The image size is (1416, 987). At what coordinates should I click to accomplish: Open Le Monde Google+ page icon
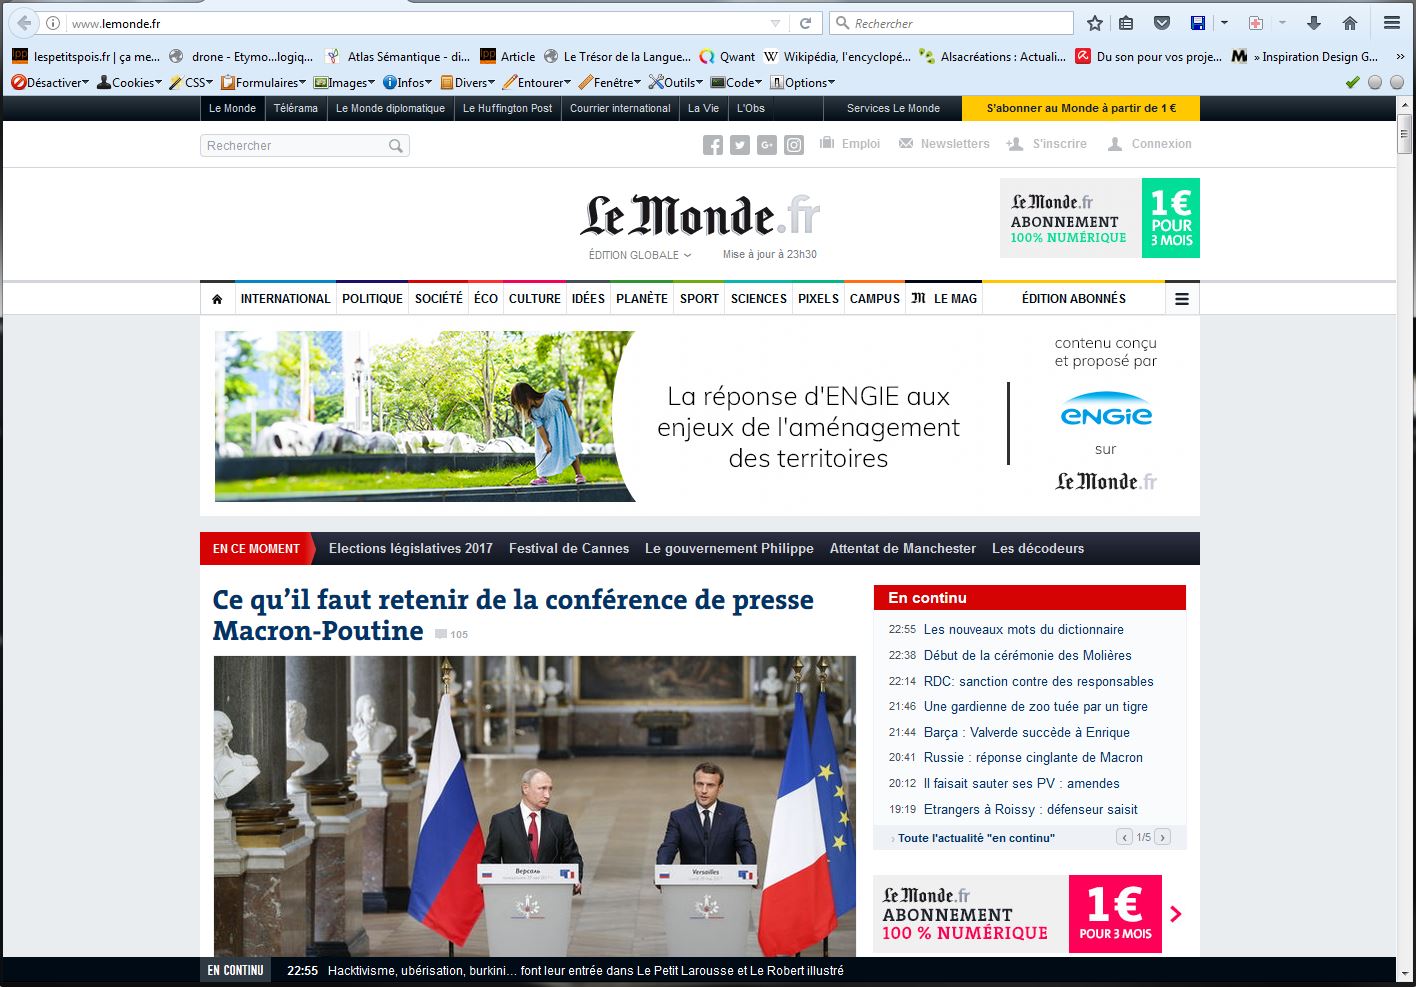click(767, 145)
